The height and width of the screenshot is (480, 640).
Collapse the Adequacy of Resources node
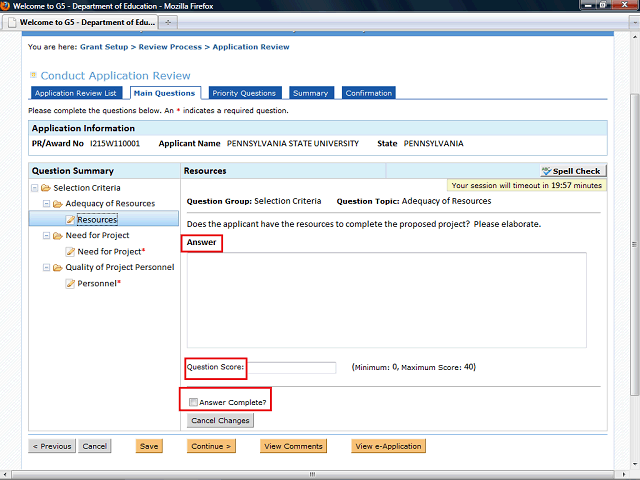coord(46,204)
